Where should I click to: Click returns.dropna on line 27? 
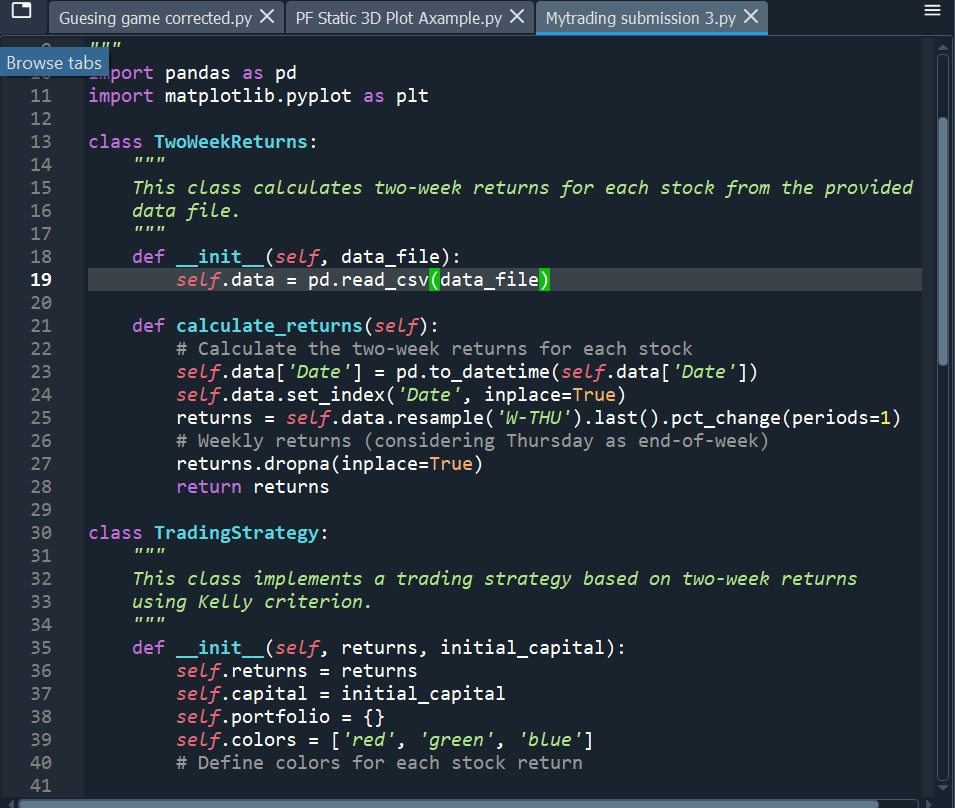253,464
